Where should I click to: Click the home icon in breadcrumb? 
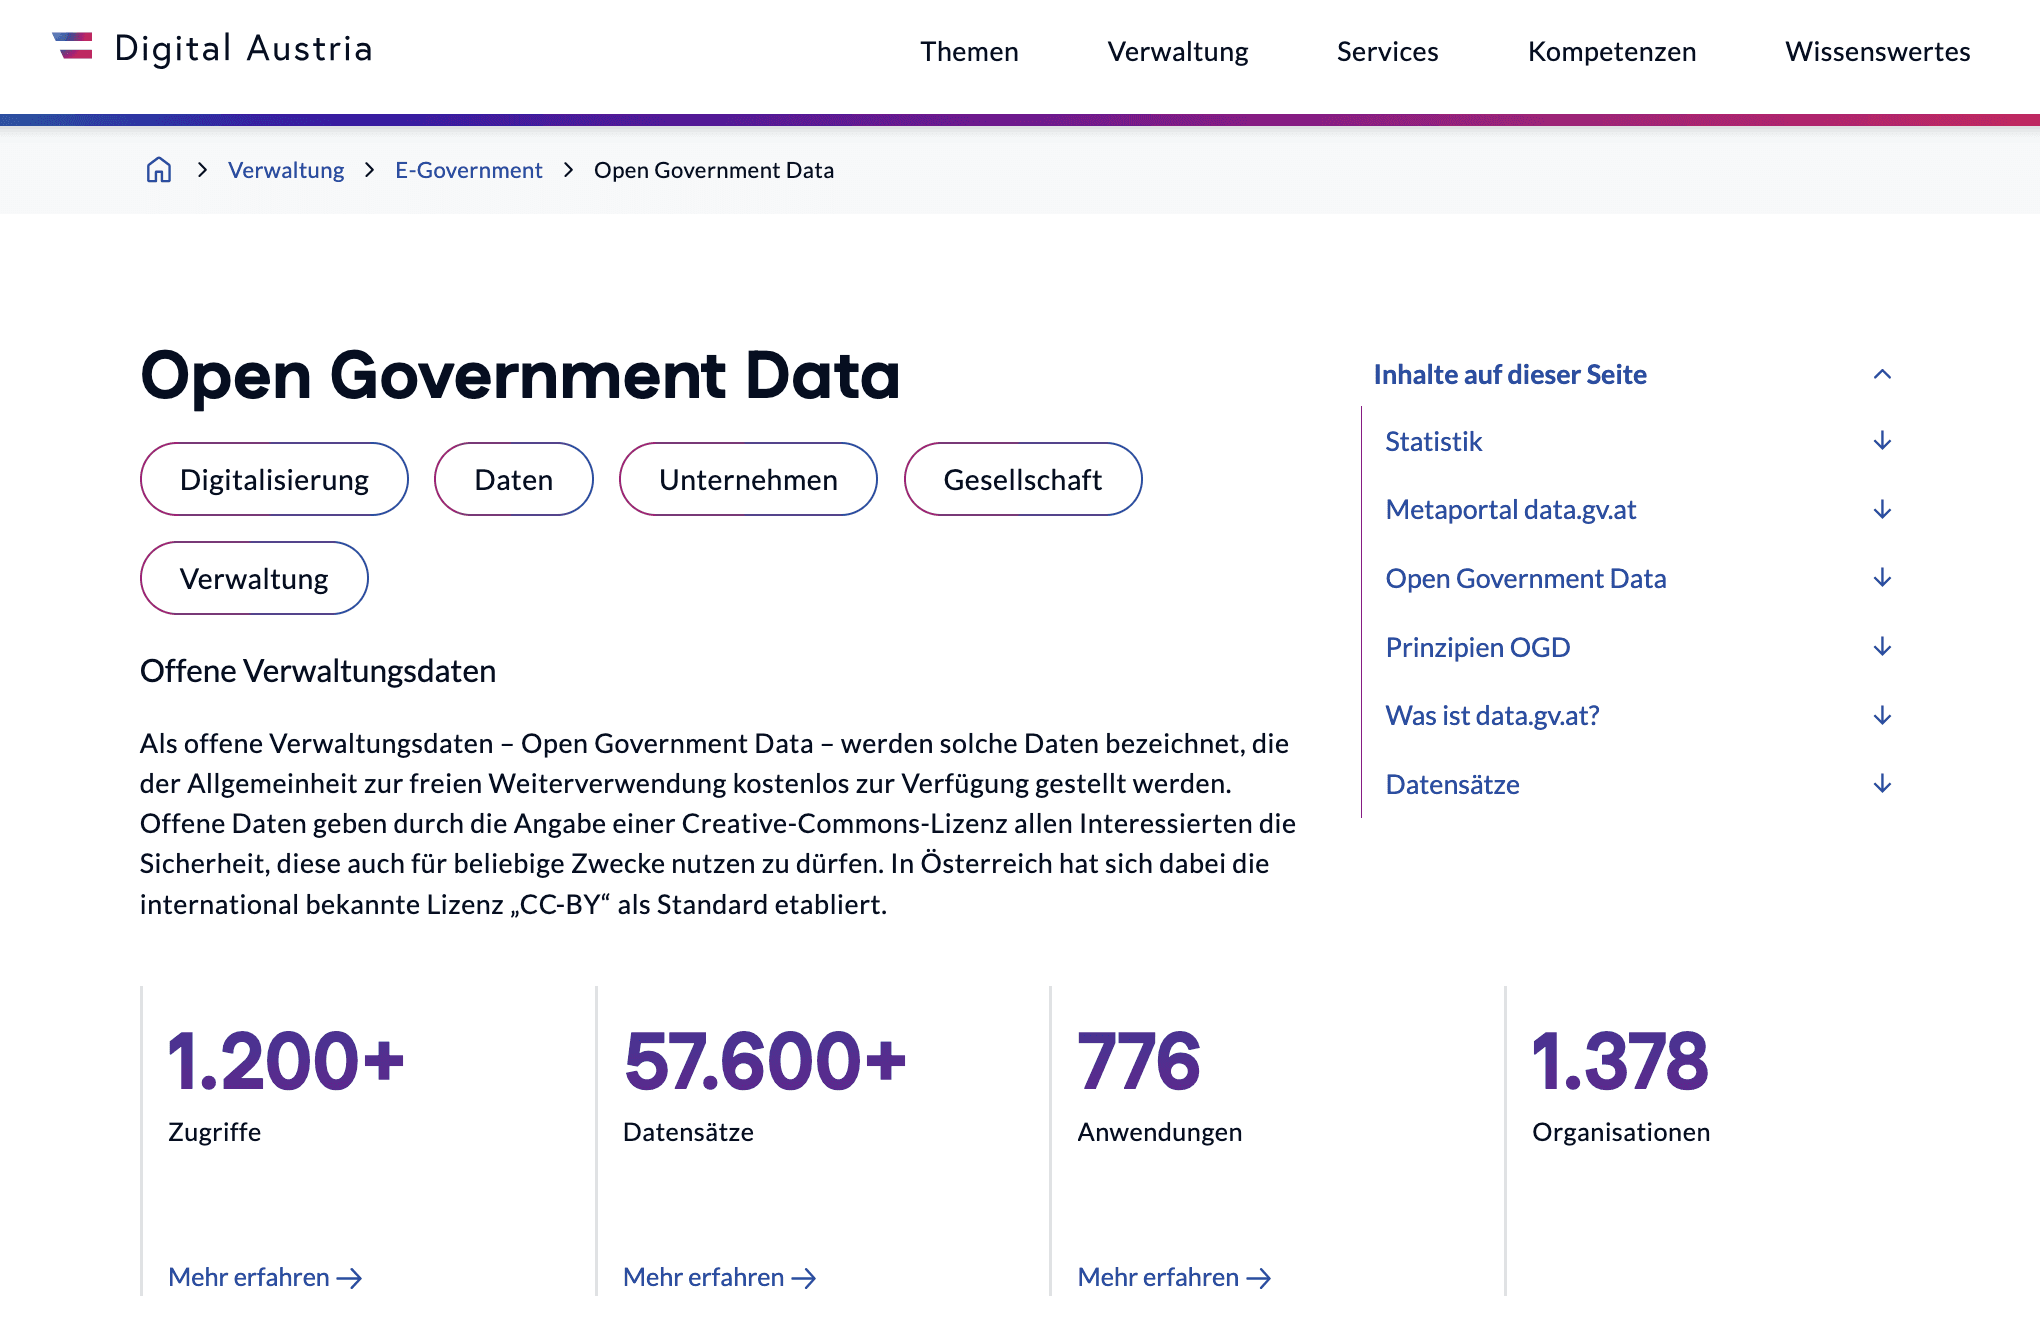(159, 170)
